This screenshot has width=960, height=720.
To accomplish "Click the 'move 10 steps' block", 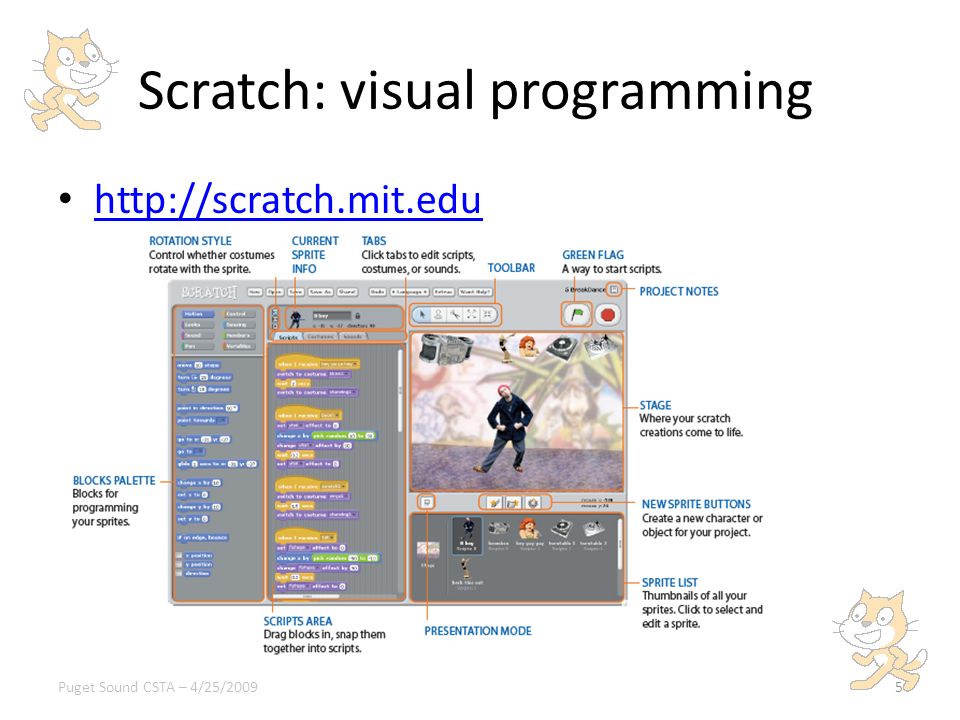I will [x=198, y=366].
